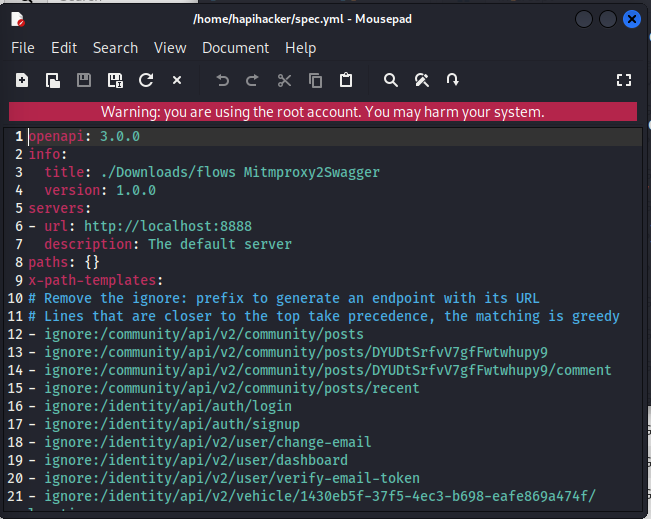Open the Find and Replace tool icon
Screen dimensions: 651x519
pyautogui.click(x=422, y=80)
